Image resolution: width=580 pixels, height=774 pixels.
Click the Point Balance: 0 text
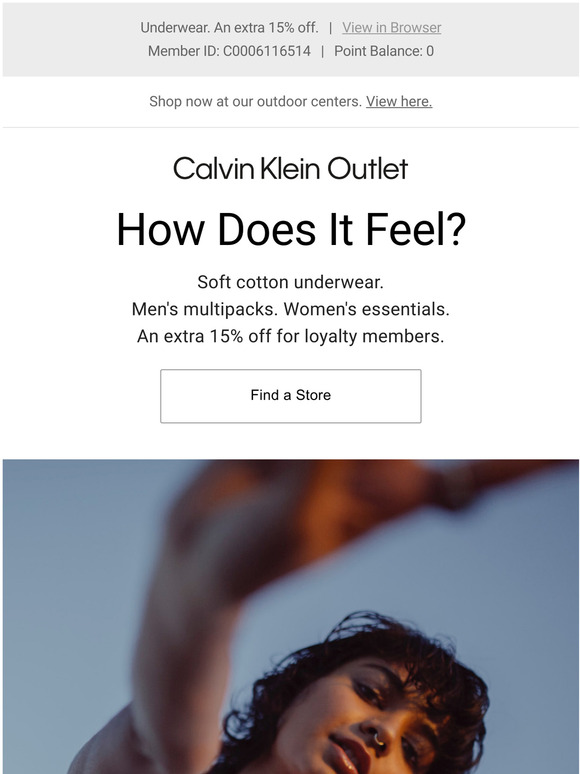(x=384, y=51)
